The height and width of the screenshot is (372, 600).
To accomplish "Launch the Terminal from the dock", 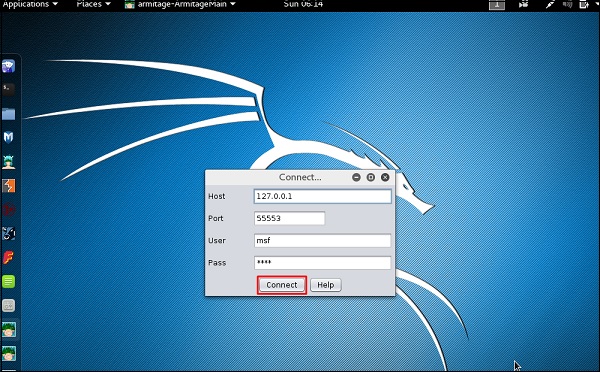I will pos(8,90).
